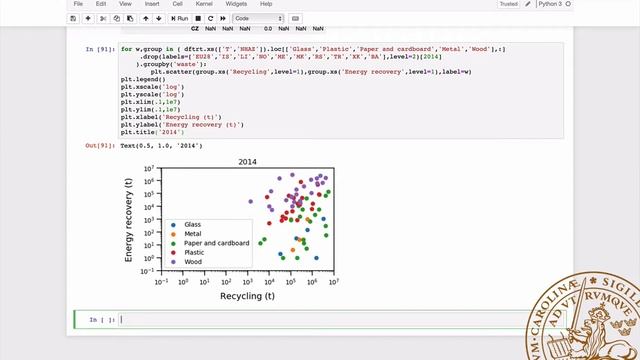Viewport: 640px width, 360px height.
Task: Click the Paper and cardboard green marker
Action: 173,244
